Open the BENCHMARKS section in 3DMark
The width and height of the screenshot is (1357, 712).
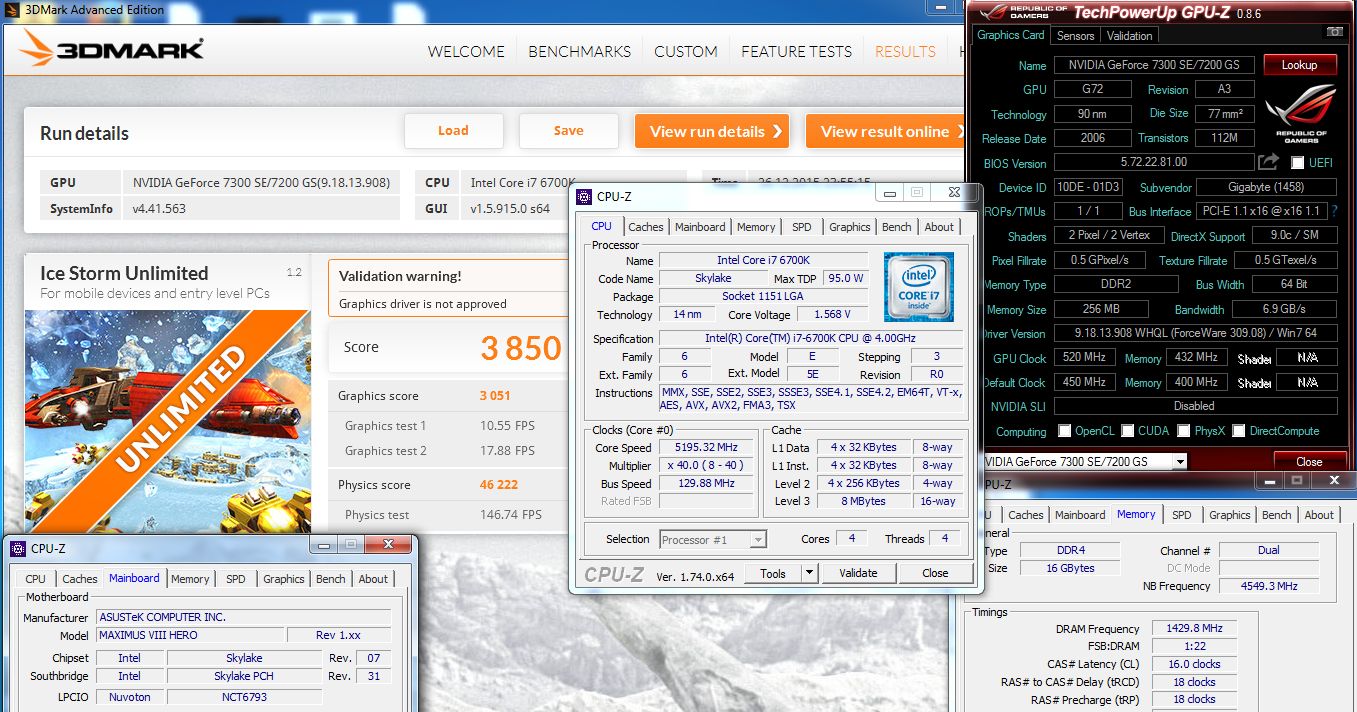(x=579, y=51)
